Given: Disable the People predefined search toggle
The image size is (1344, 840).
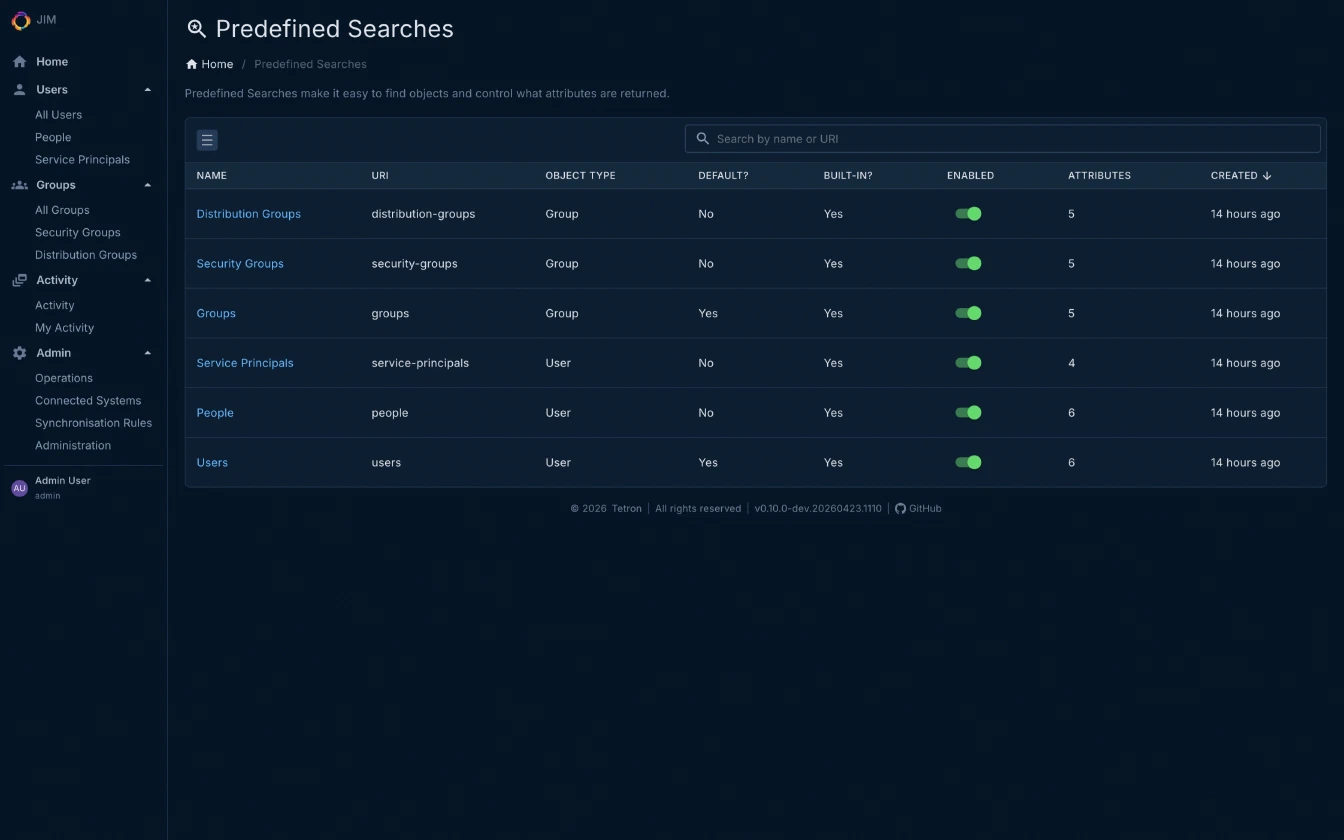Looking at the screenshot, I should (x=968, y=412).
